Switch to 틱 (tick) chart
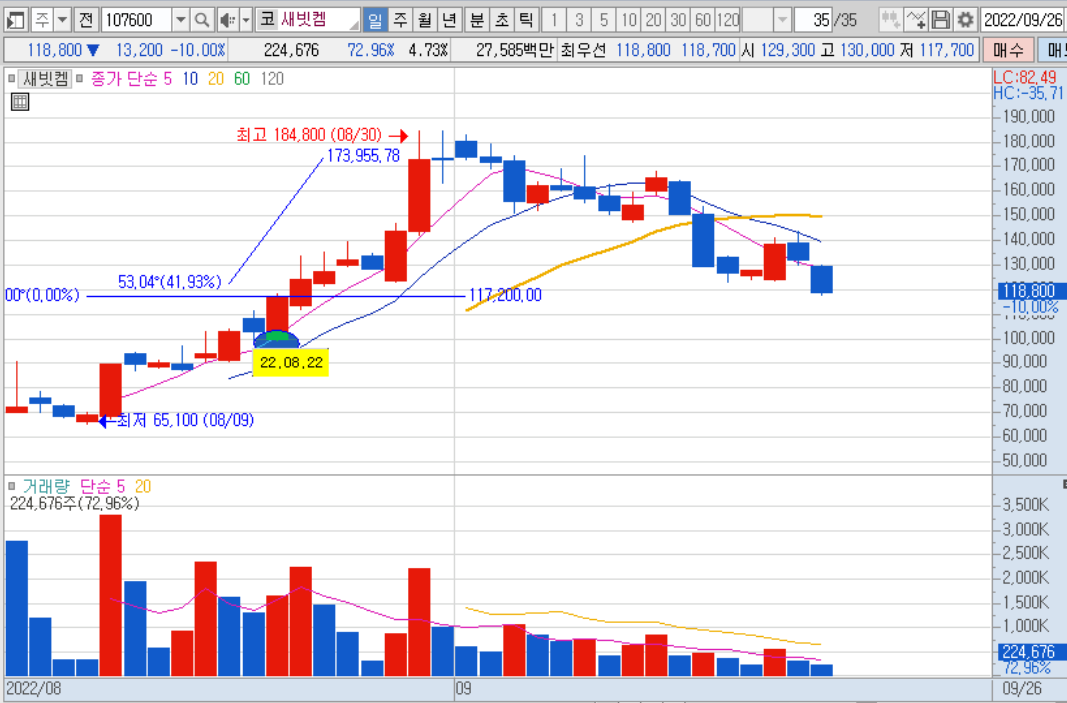 (526, 20)
